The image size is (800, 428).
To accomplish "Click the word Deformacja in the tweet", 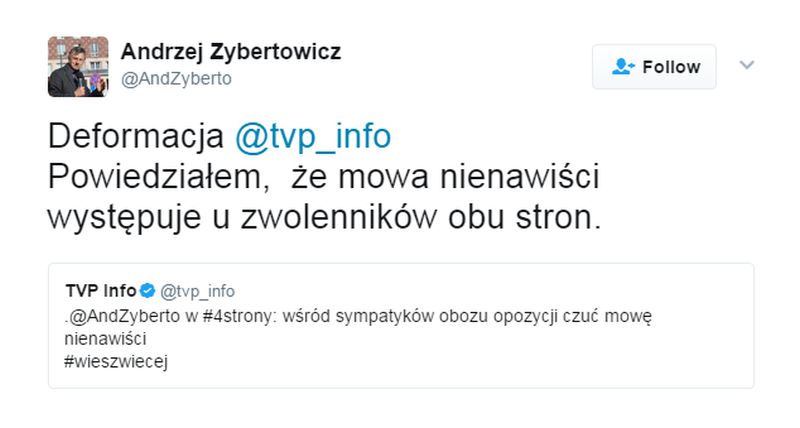I will tap(135, 136).
